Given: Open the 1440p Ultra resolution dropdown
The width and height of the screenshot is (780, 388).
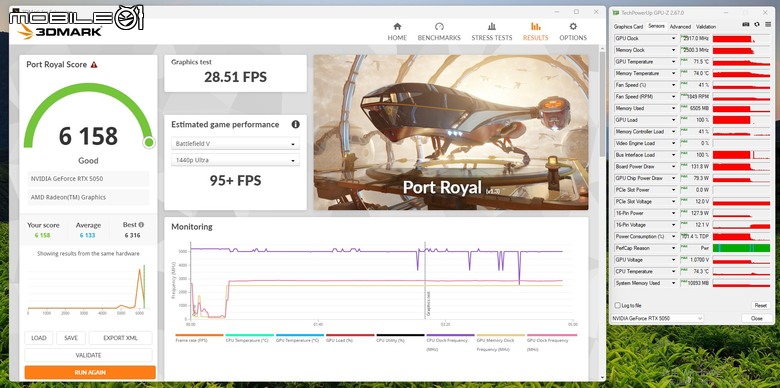Looking at the screenshot, I should (235, 160).
